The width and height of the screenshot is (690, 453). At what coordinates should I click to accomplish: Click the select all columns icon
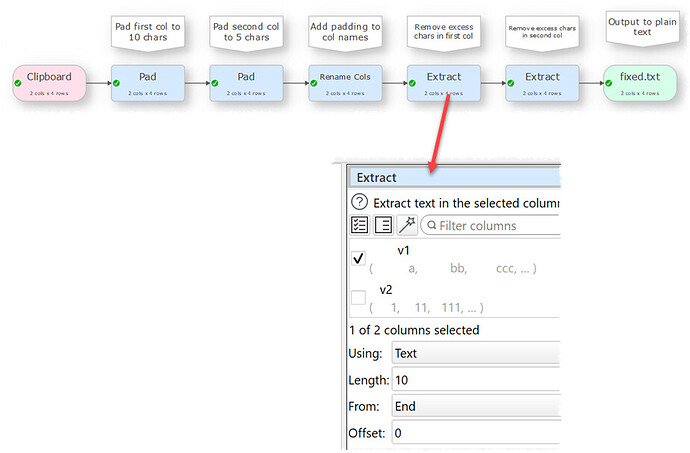click(x=360, y=225)
